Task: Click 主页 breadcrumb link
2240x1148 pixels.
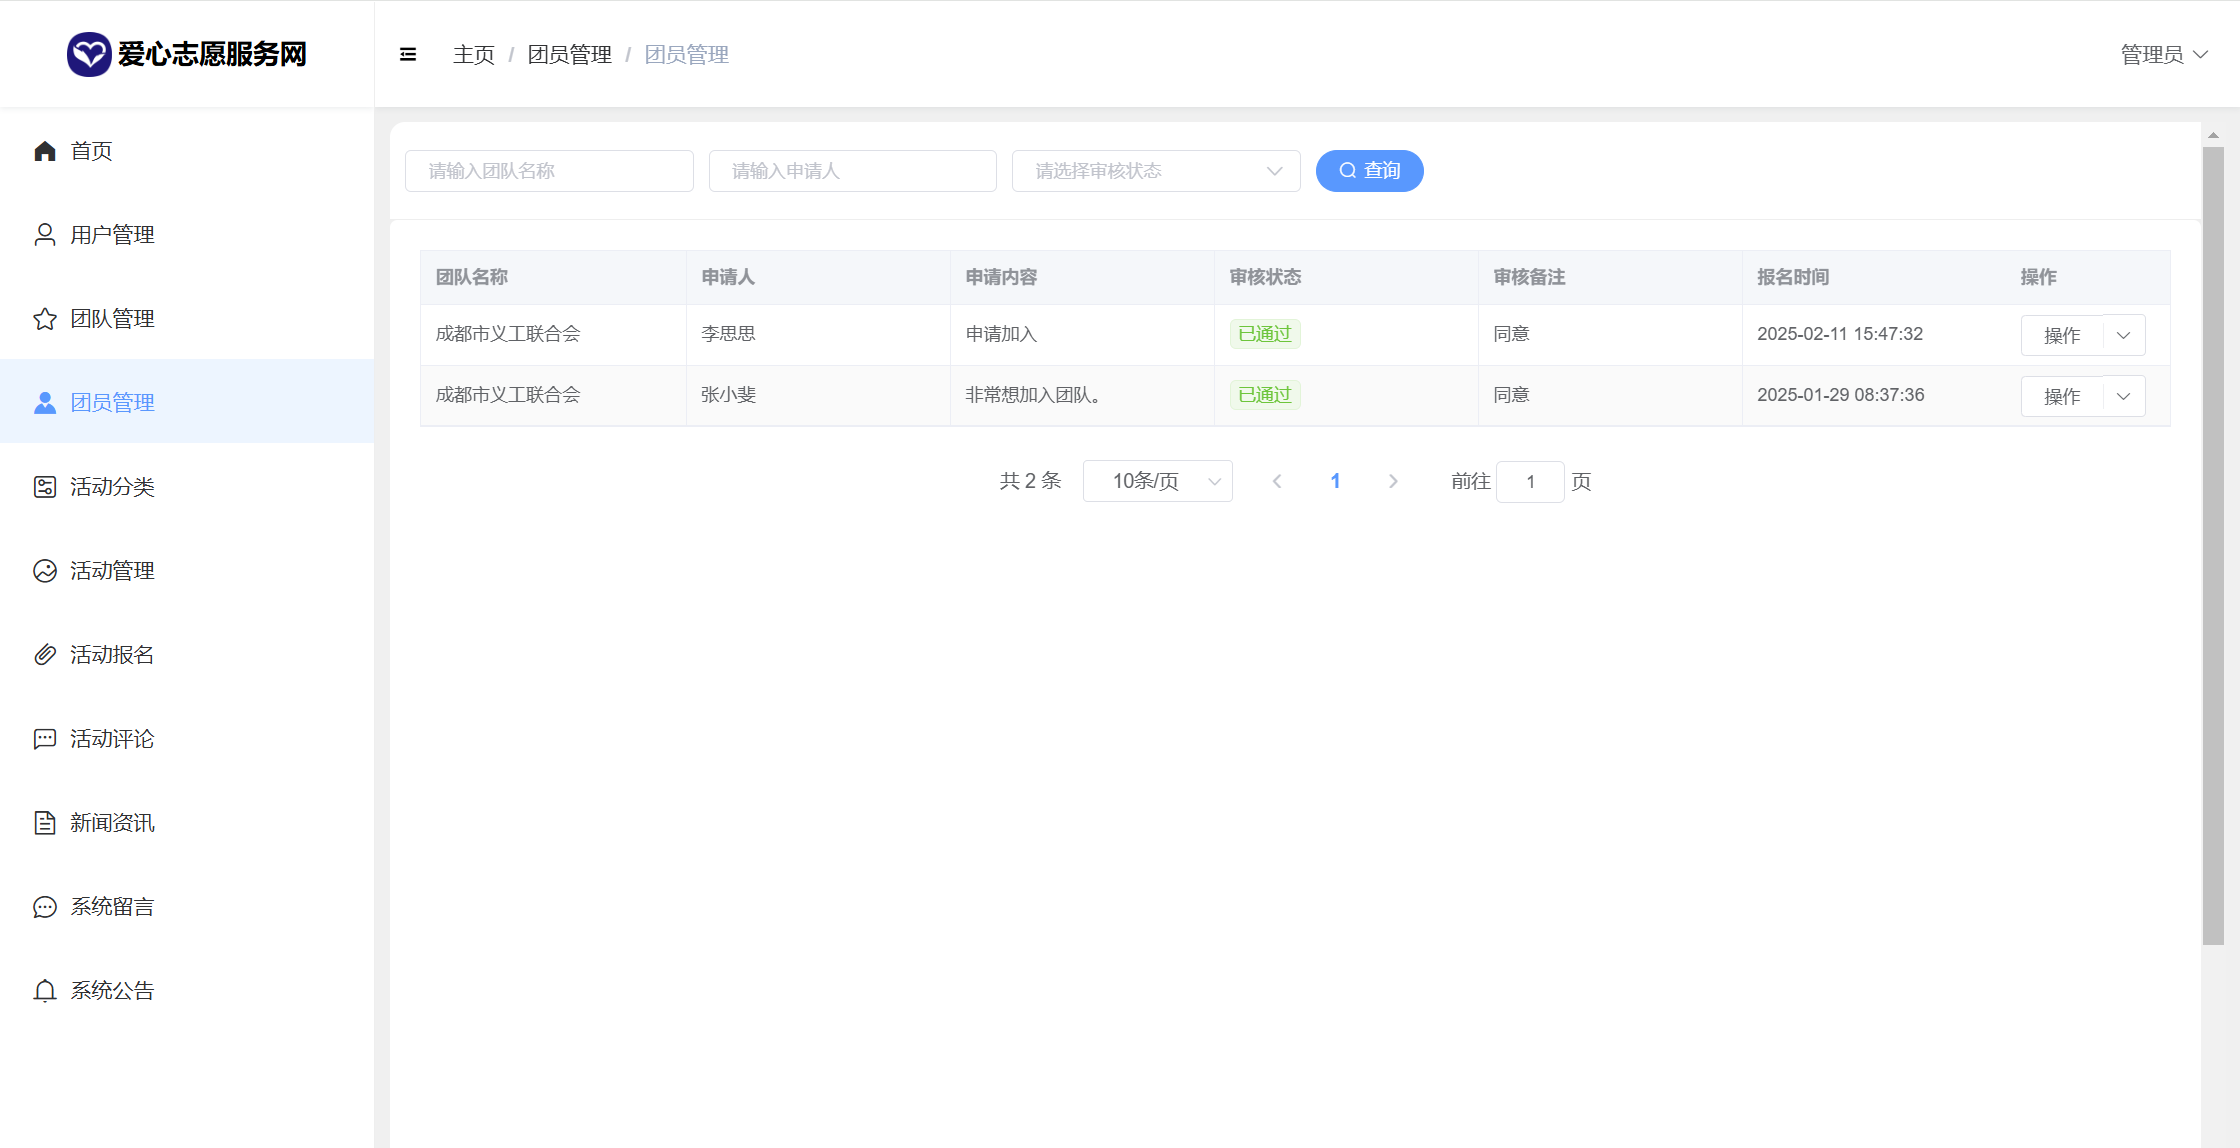Action: pos(473,54)
